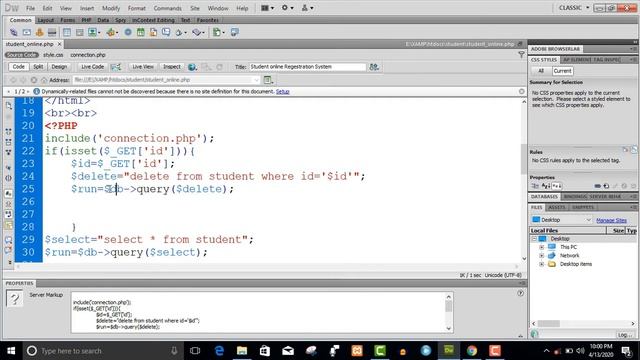The width and height of the screenshot is (640, 360).
Task: Open the Layout grid dropdown in menu bar
Action: click(x=267, y=8)
